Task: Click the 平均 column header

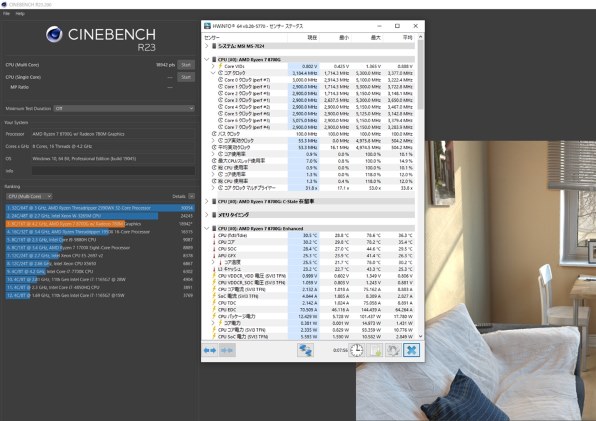Action: pos(399,38)
